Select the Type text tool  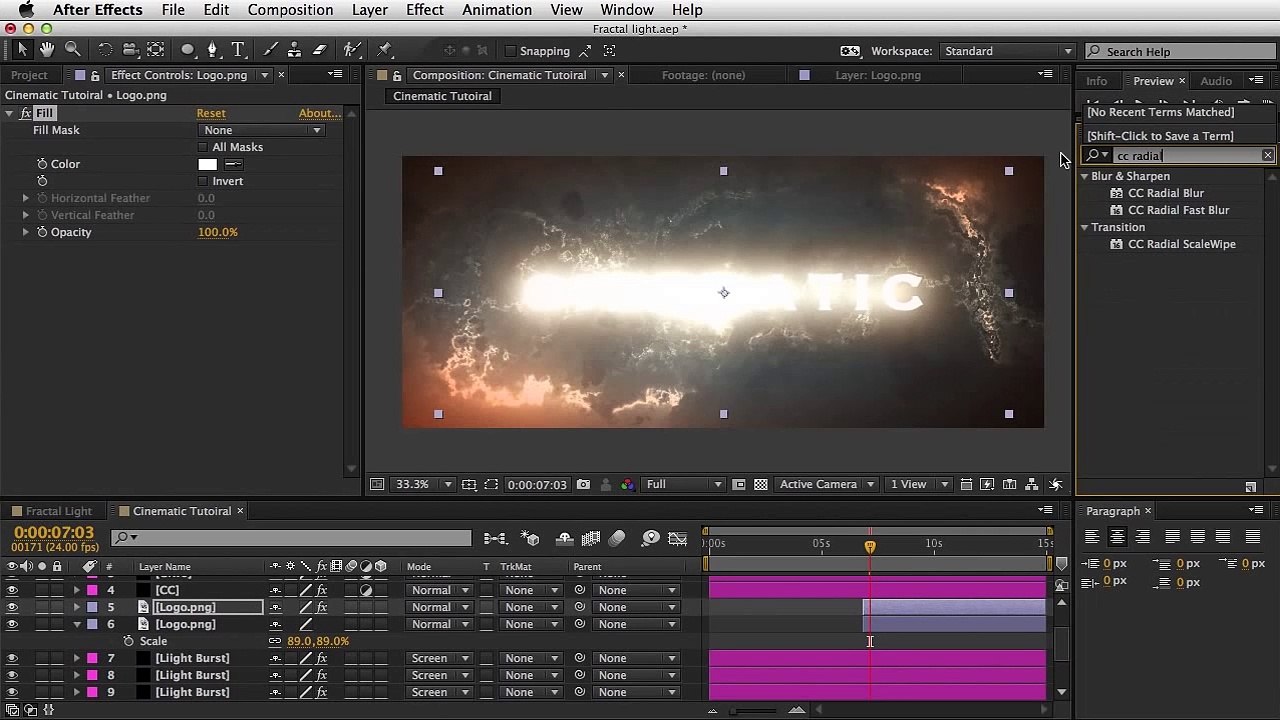(x=238, y=49)
